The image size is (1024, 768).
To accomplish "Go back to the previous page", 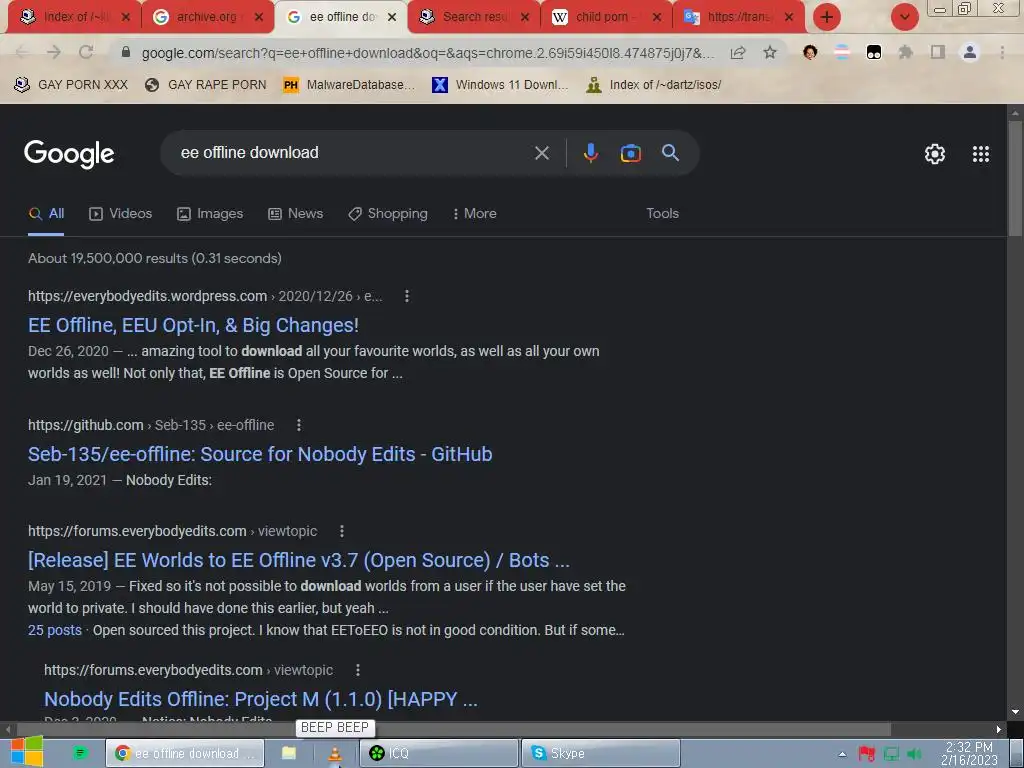I will 22,52.
